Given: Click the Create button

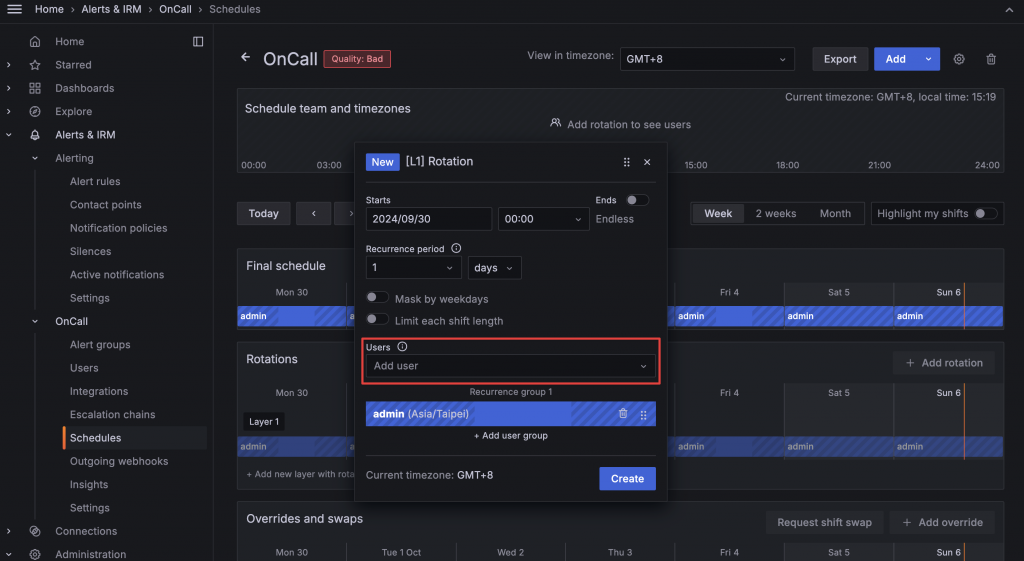Looking at the screenshot, I should coord(627,479).
